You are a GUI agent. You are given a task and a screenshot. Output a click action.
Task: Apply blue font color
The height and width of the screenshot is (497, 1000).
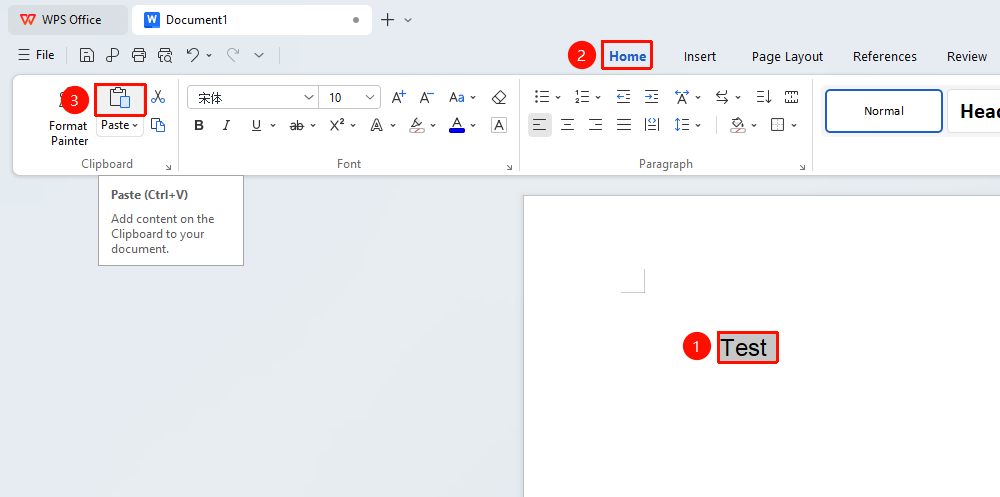457,125
